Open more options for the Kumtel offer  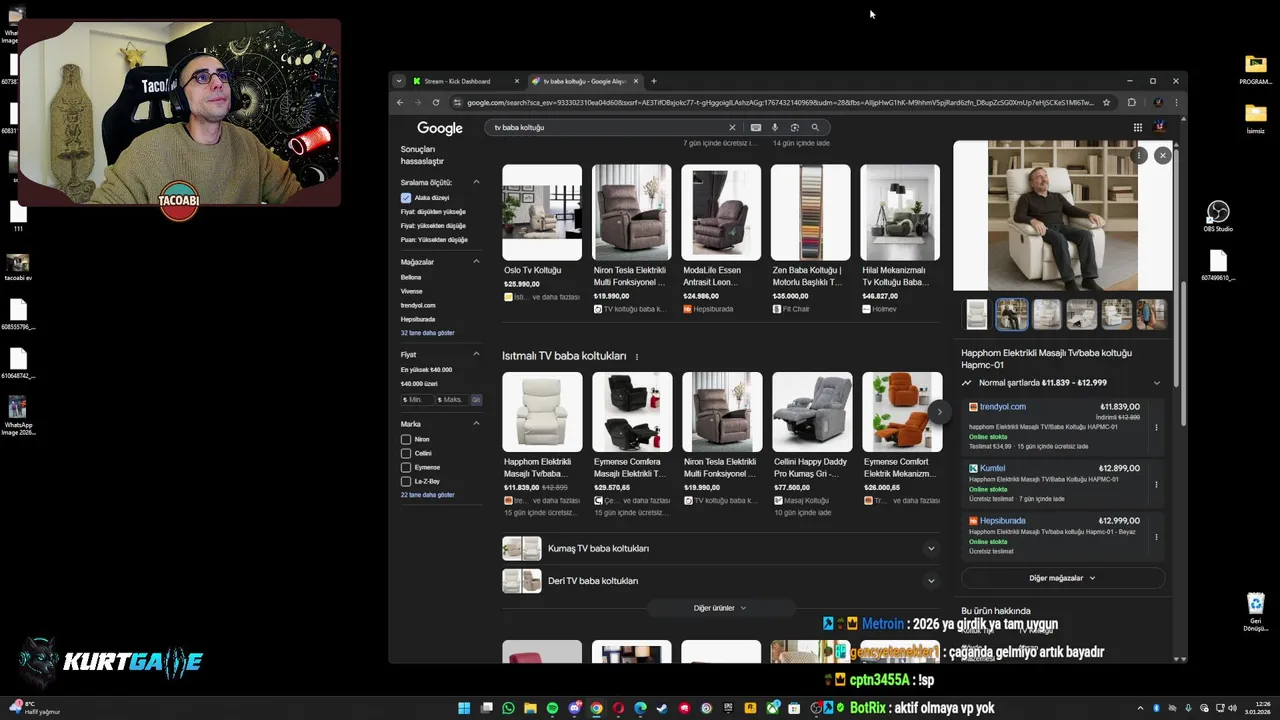click(x=1157, y=484)
